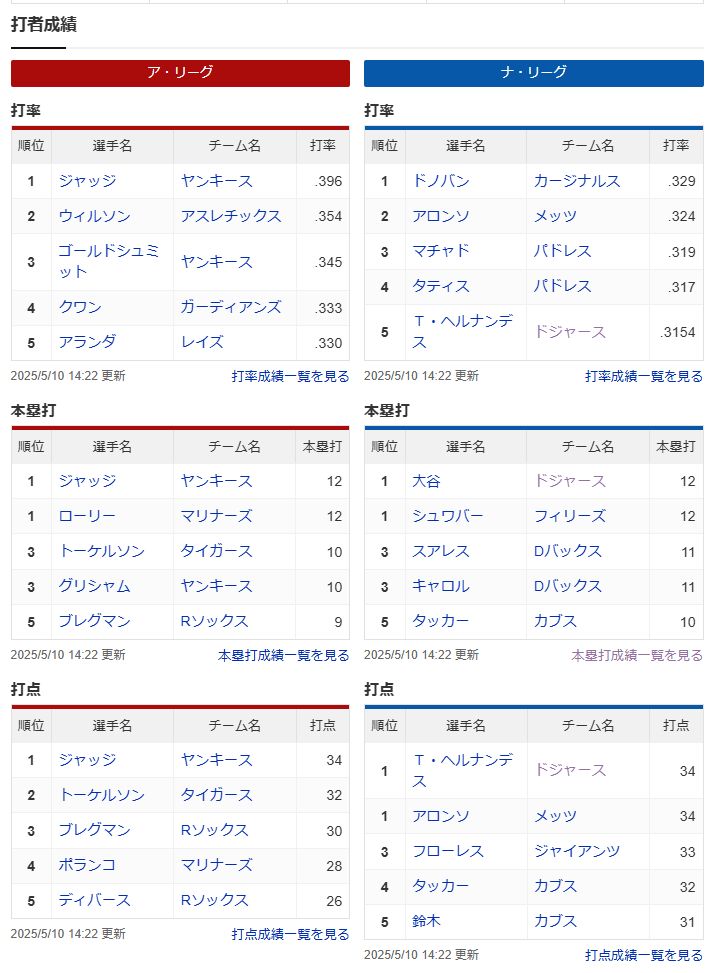
Task: Open ジャッジ in the AL batting average table
Action: pyautogui.click(x=88, y=181)
